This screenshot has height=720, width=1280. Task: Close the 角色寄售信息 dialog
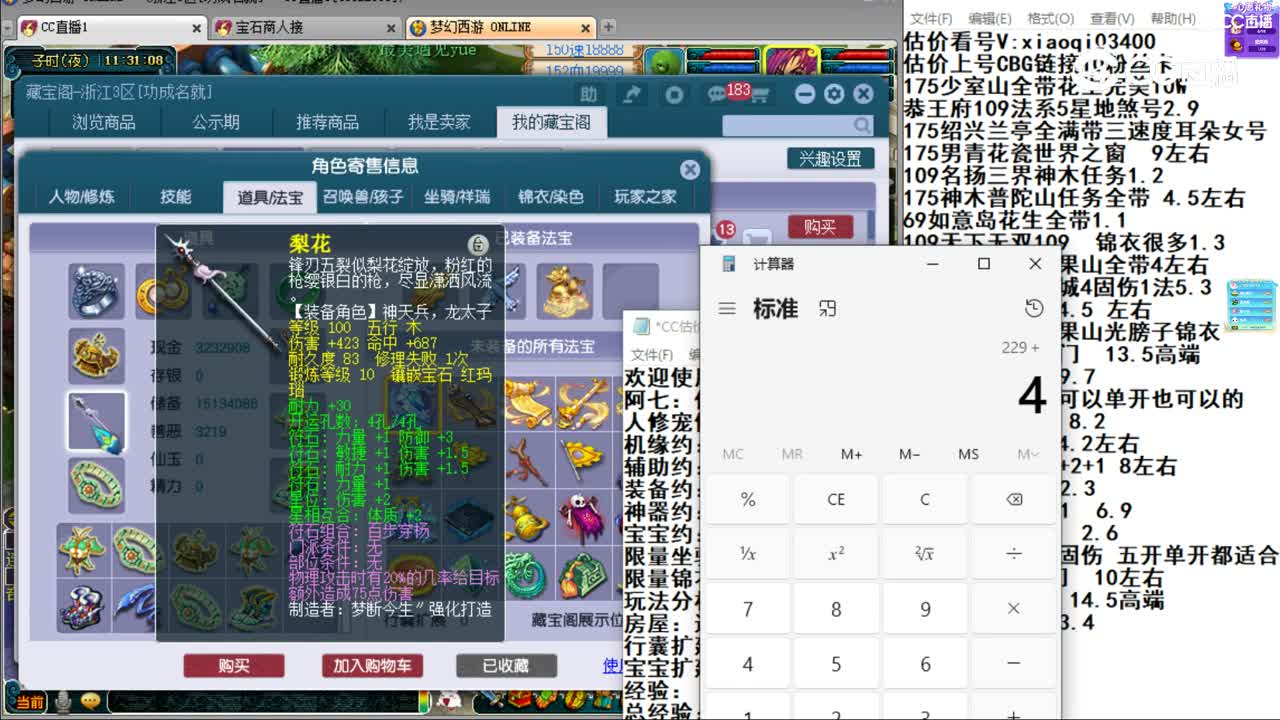click(x=690, y=169)
